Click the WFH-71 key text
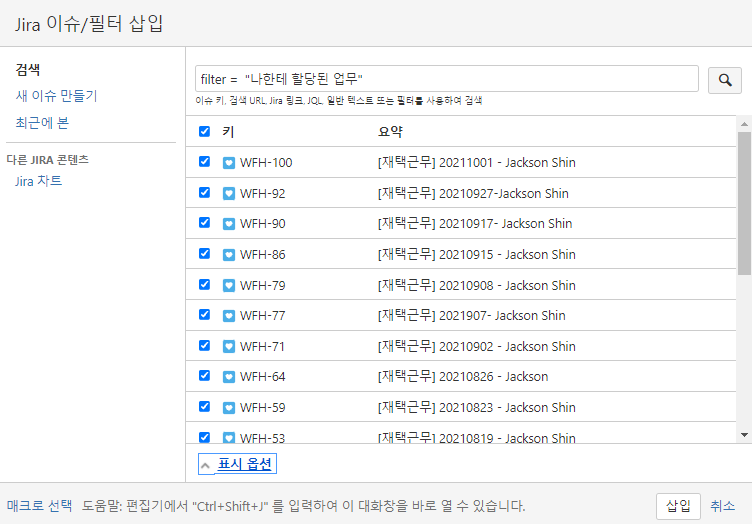Image resolution: width=752 pixels, height=524 pixels. pyautogui.click(x=262, y=347)
